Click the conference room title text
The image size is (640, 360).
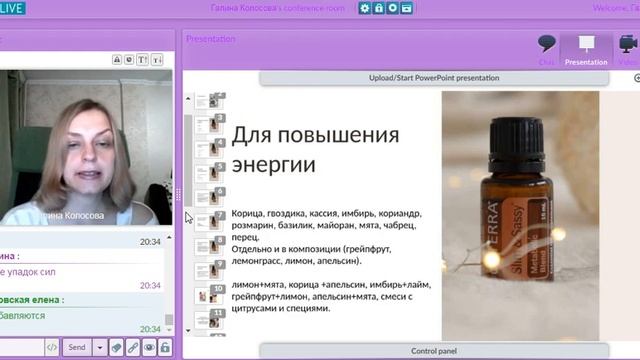click(x=278, y=8)
